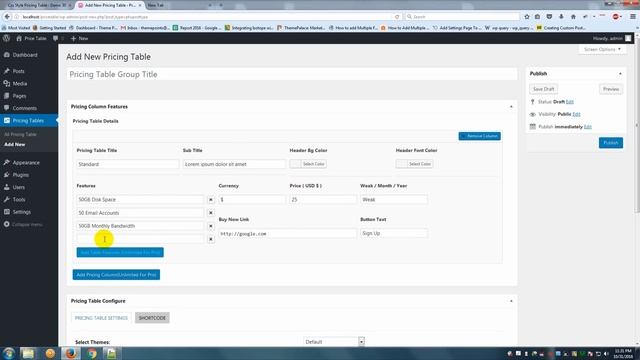Click the Preview button
The width and height of the screenshot is (640, 360).
(611, 89)
